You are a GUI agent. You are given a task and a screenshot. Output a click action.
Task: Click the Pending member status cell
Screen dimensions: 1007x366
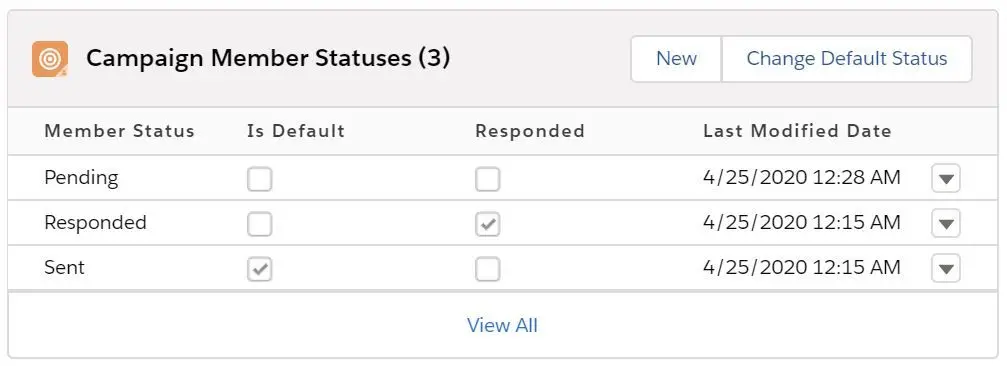(82, 178)
